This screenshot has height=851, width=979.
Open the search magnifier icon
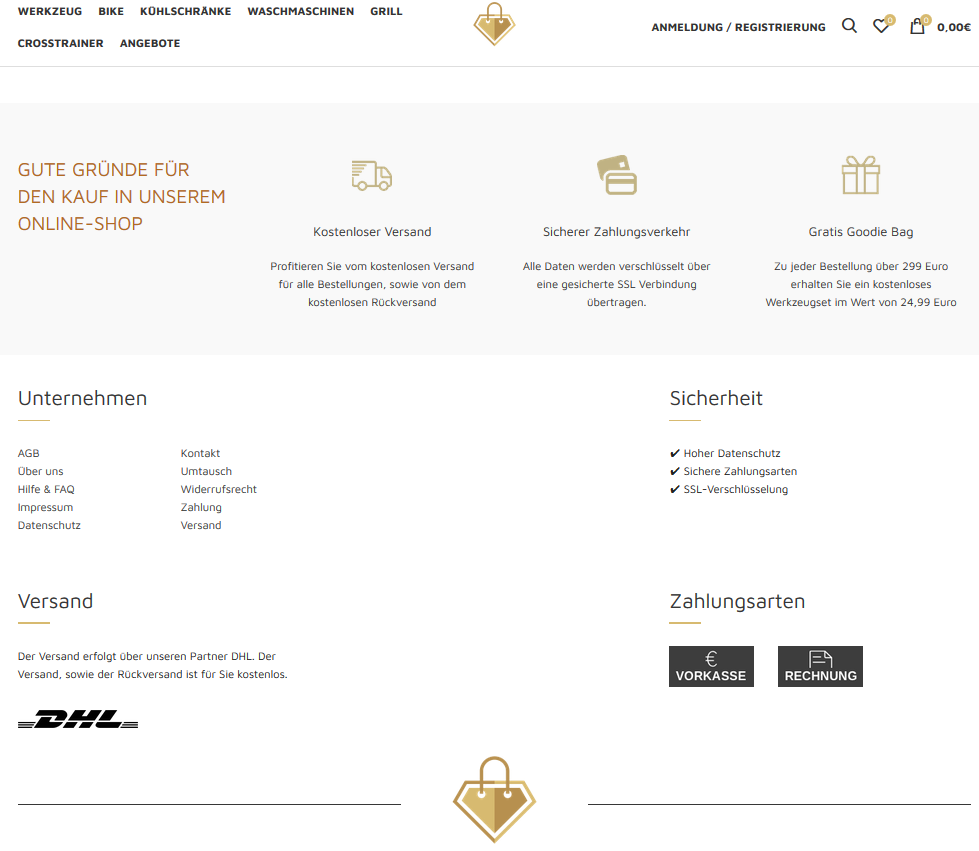click(849, 26)
